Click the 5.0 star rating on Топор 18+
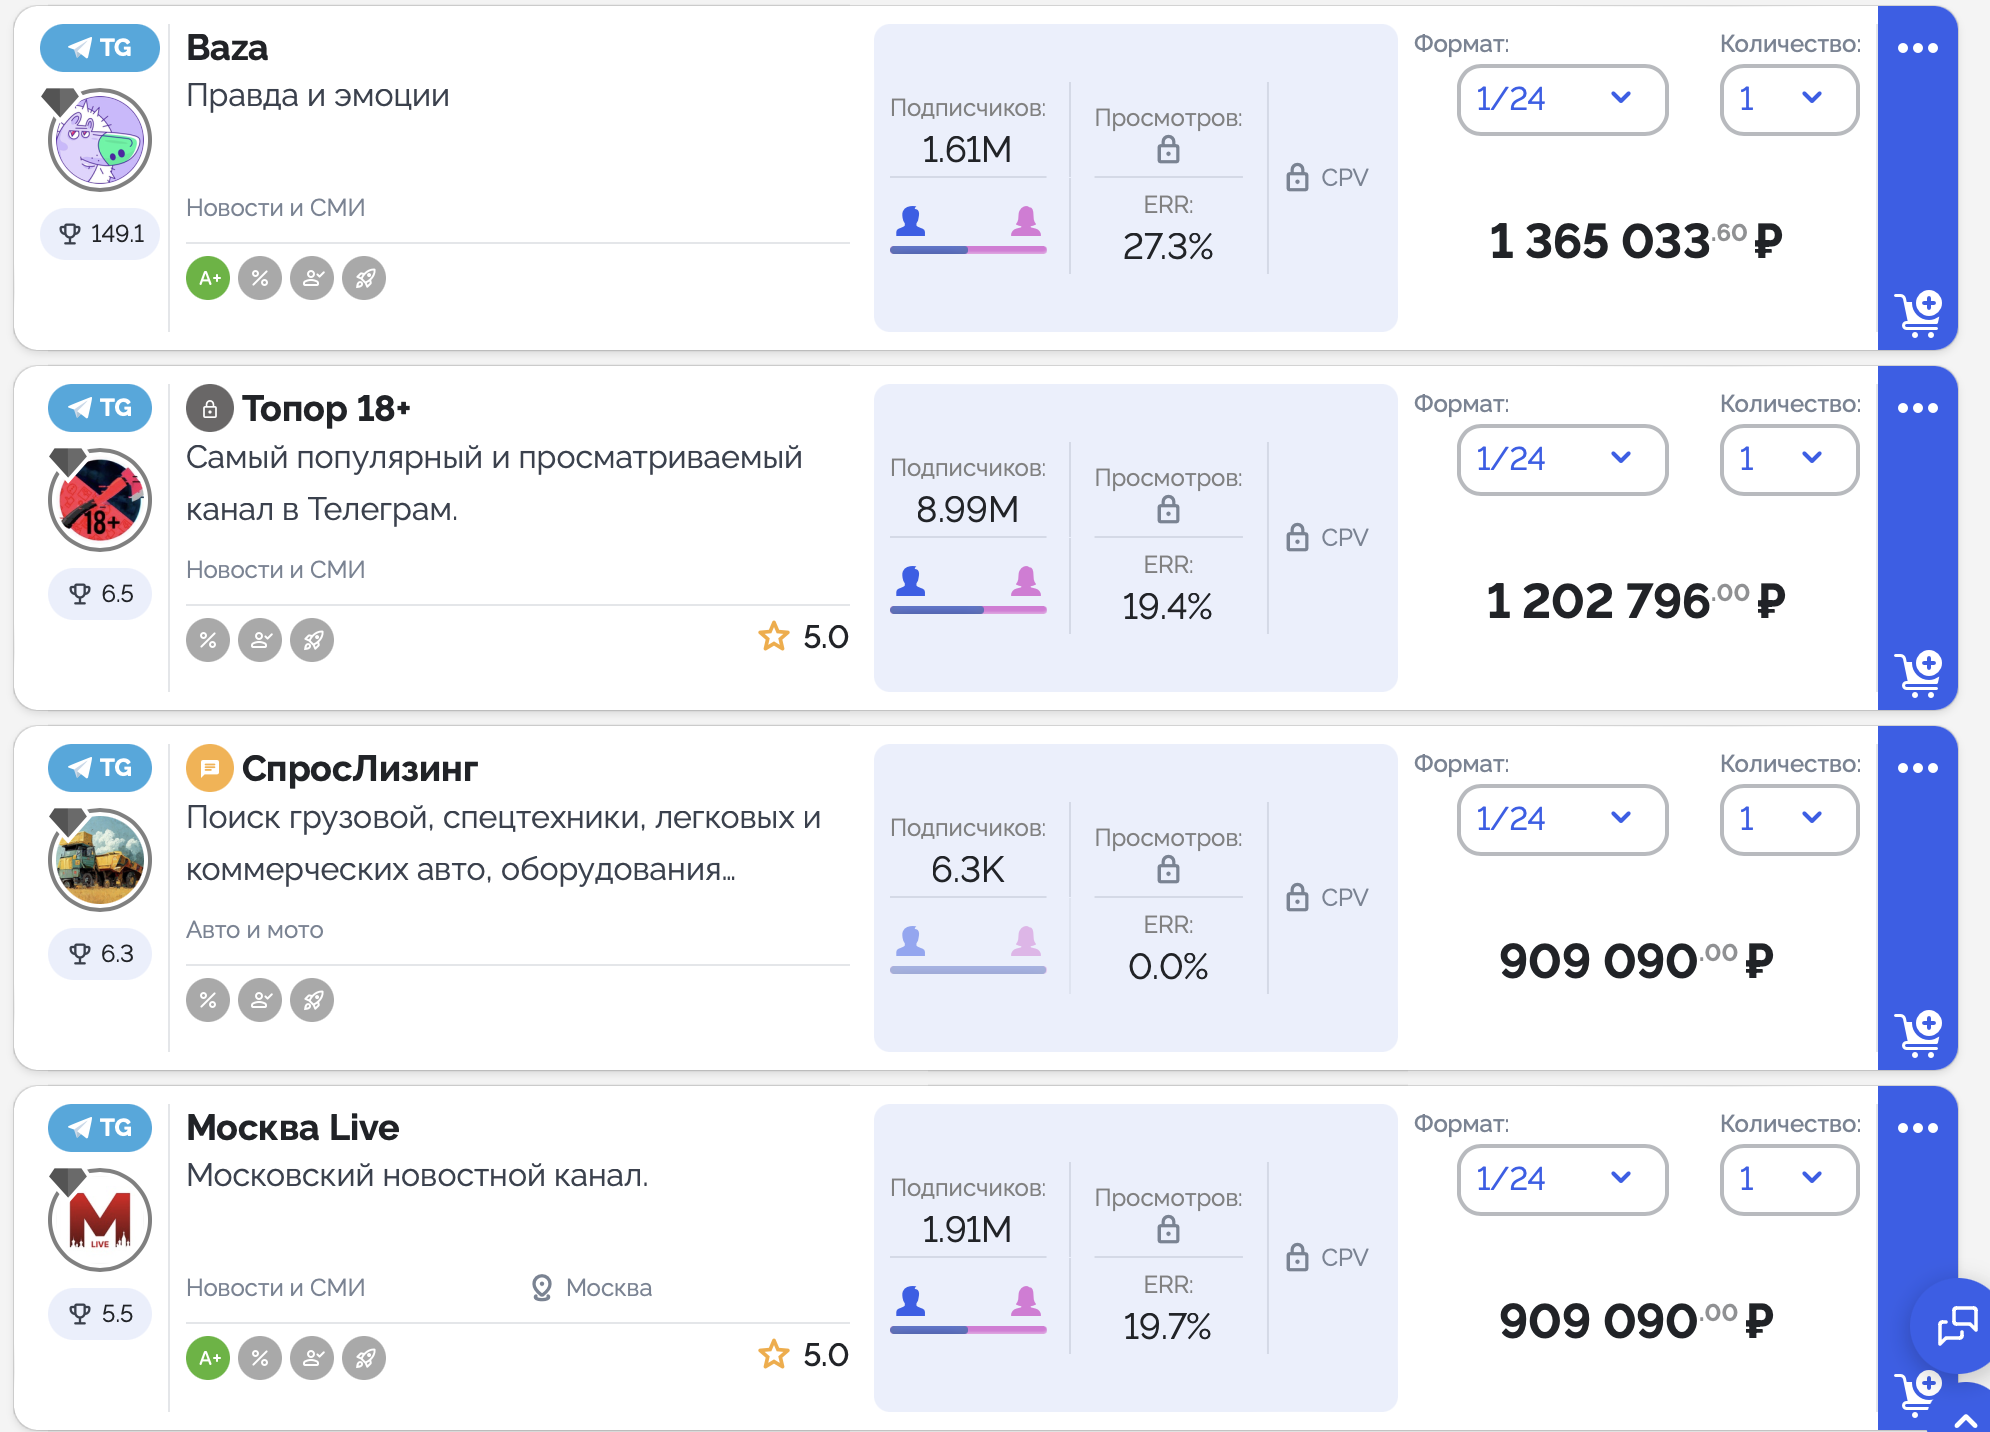This screenshot has width=1990, height=1432. (x=804, y=637)
